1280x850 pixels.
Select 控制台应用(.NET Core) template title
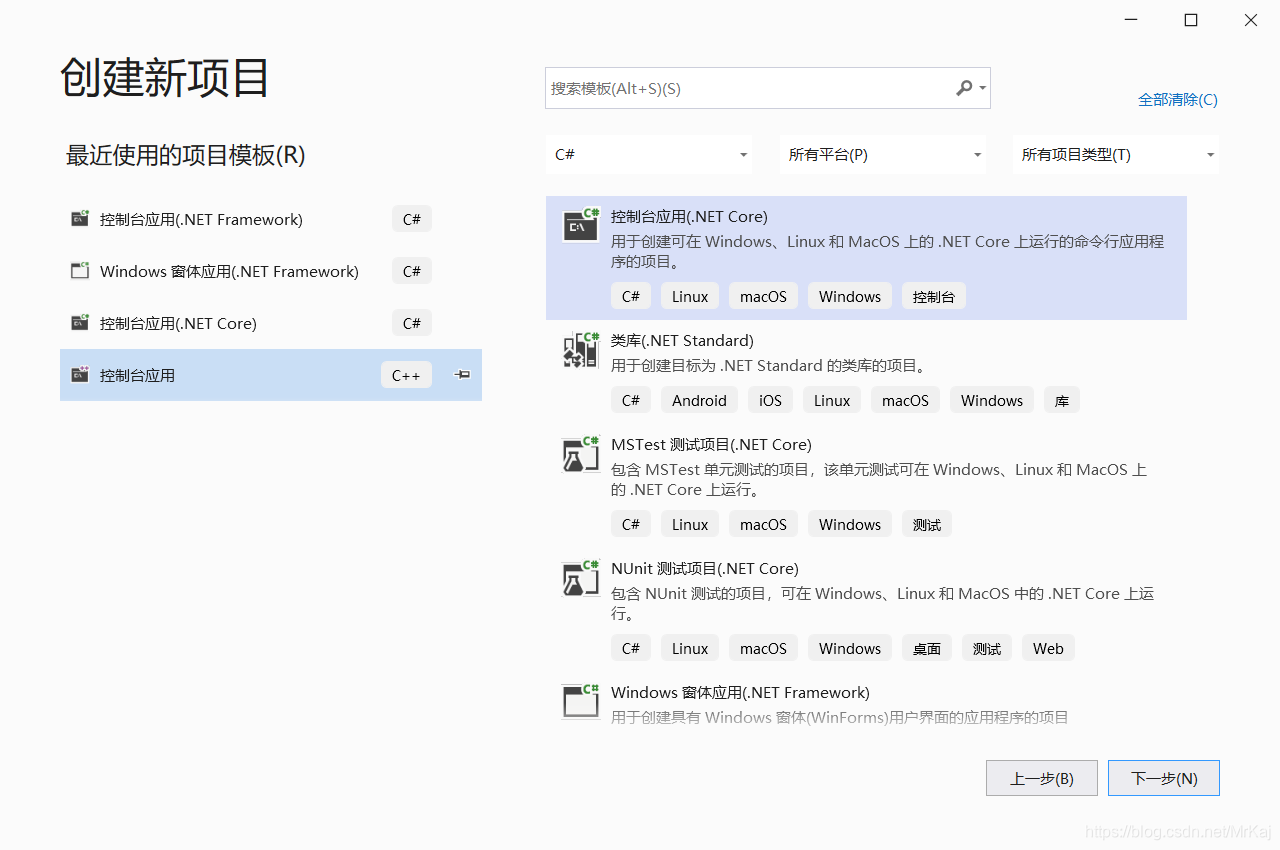click(689, 216)
